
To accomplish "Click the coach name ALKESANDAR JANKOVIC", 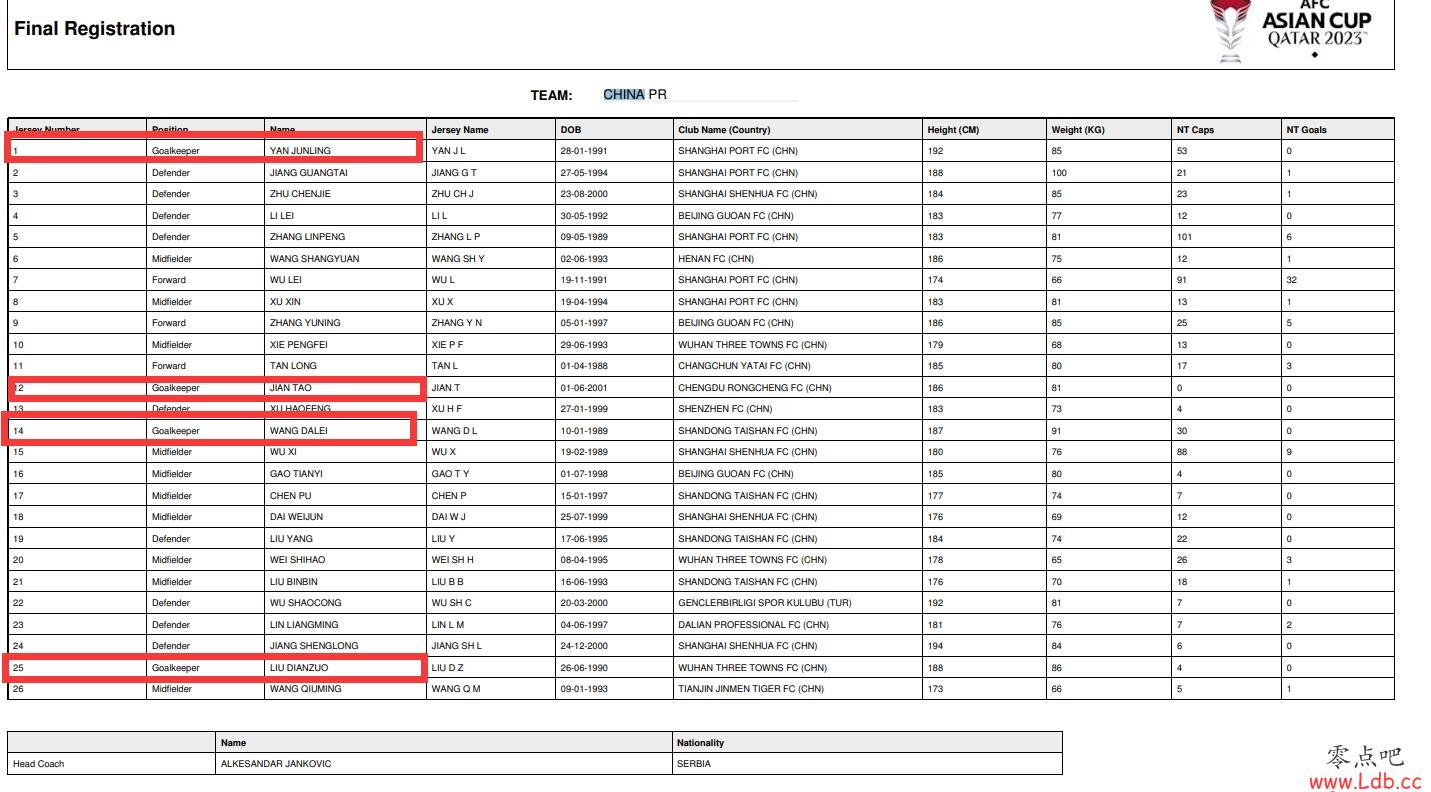I will click(x=276, y=764).
